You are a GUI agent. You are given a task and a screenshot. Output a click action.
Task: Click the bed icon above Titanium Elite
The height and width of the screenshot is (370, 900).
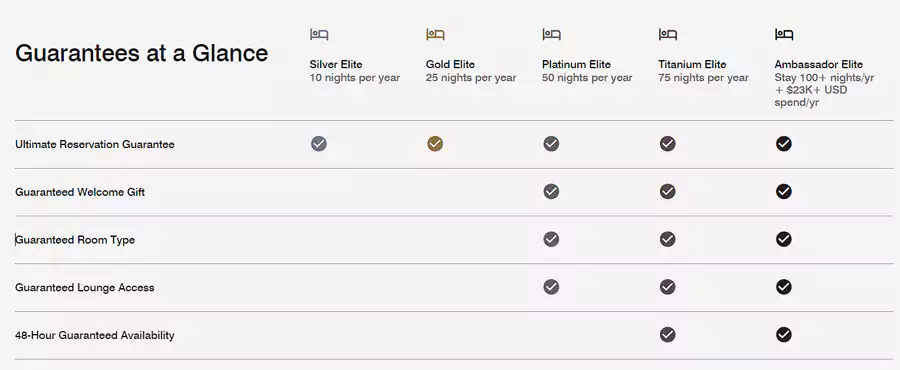[x=668, y=34]
